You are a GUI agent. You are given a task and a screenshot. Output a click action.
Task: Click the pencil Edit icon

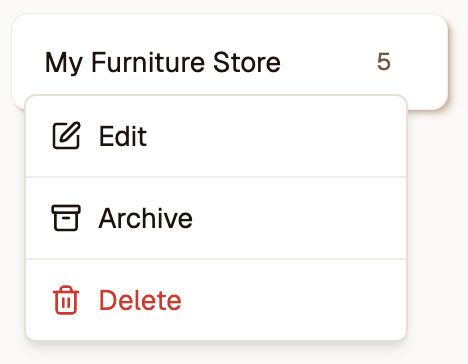click(x=66, y=135)
